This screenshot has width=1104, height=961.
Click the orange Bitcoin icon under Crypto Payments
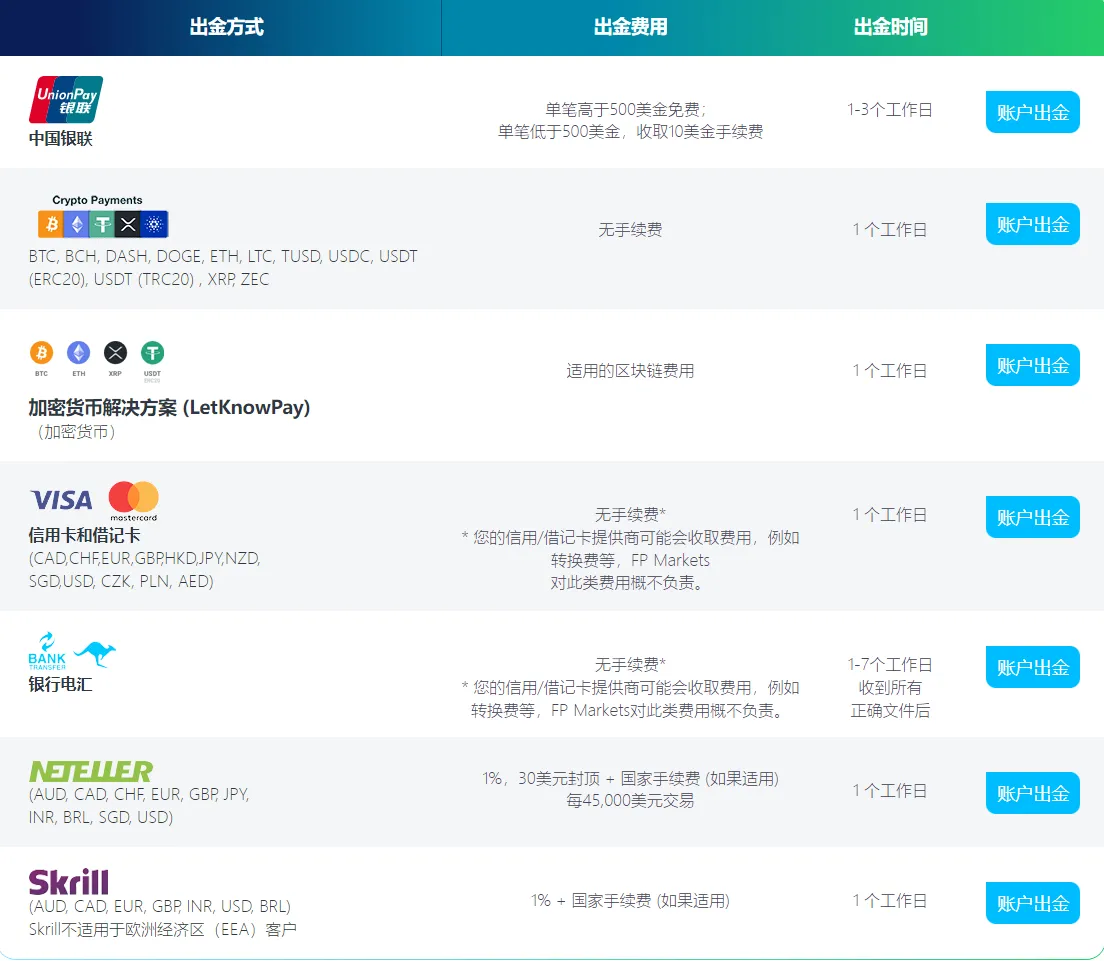(51, 225)
